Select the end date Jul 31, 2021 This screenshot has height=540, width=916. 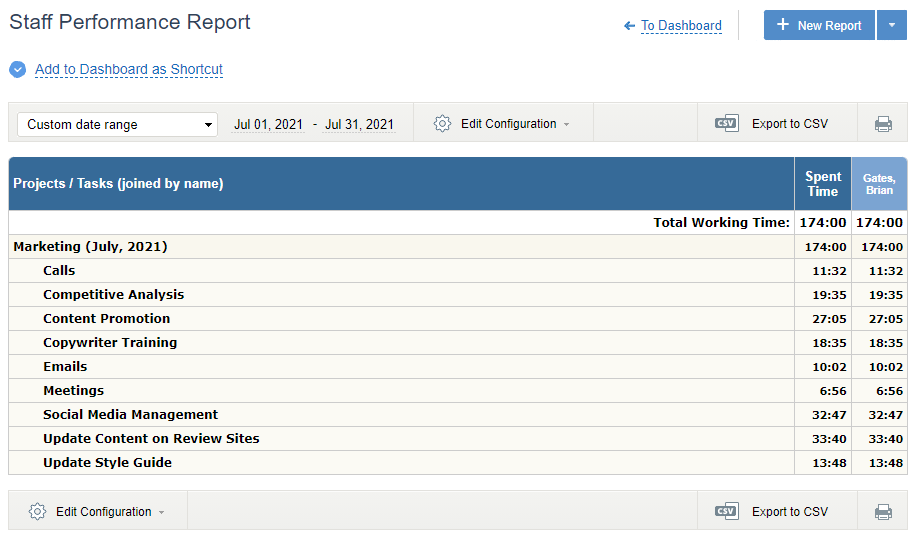tap(359, 124)
